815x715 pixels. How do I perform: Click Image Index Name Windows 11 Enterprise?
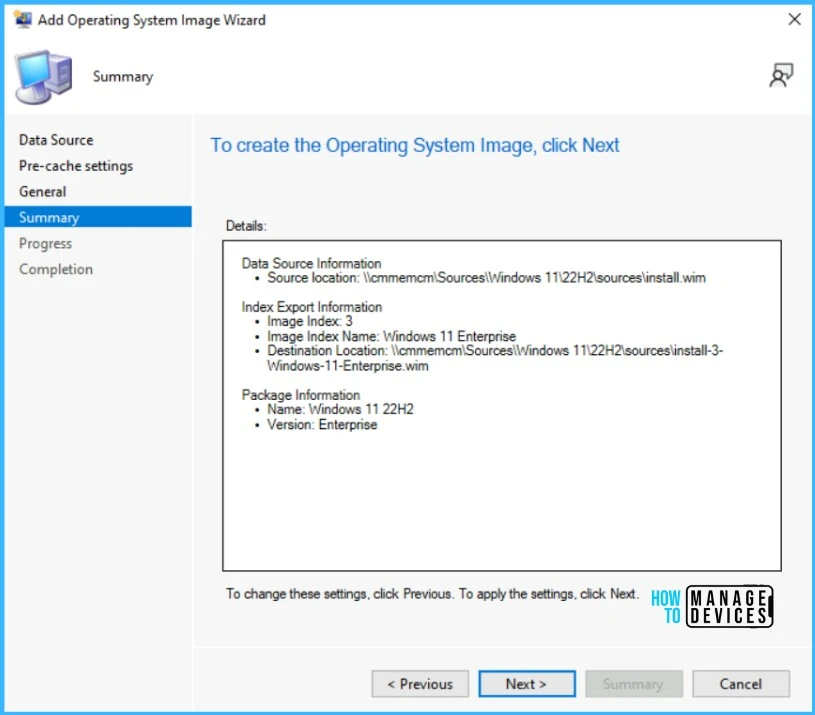[391, 336]
